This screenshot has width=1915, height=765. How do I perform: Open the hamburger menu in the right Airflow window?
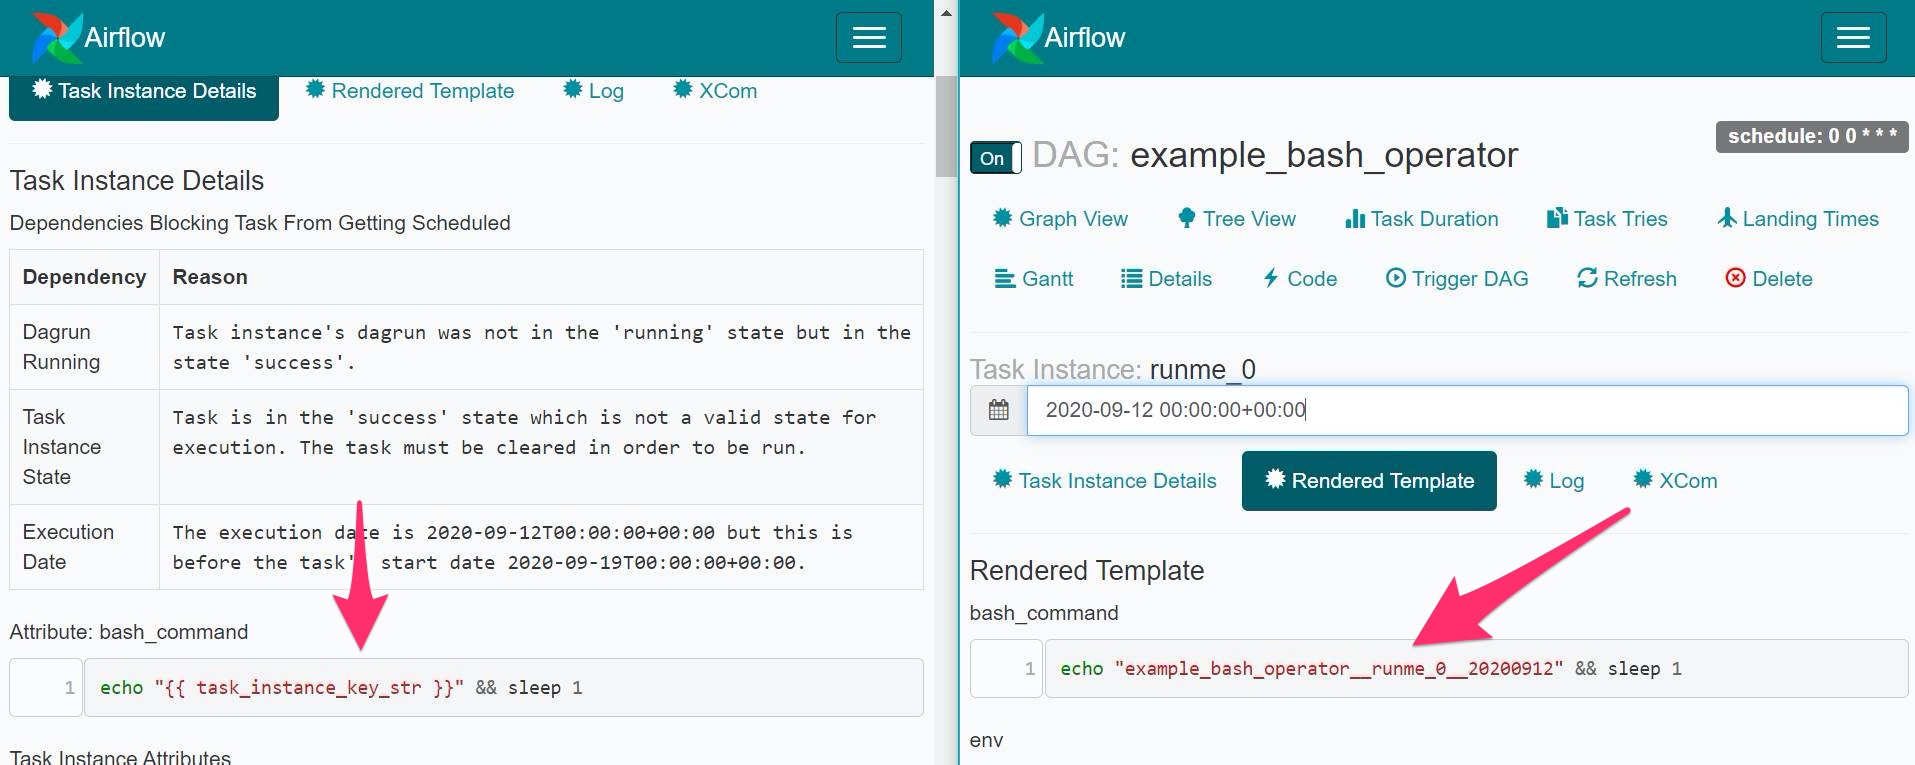pos(1853,38)
